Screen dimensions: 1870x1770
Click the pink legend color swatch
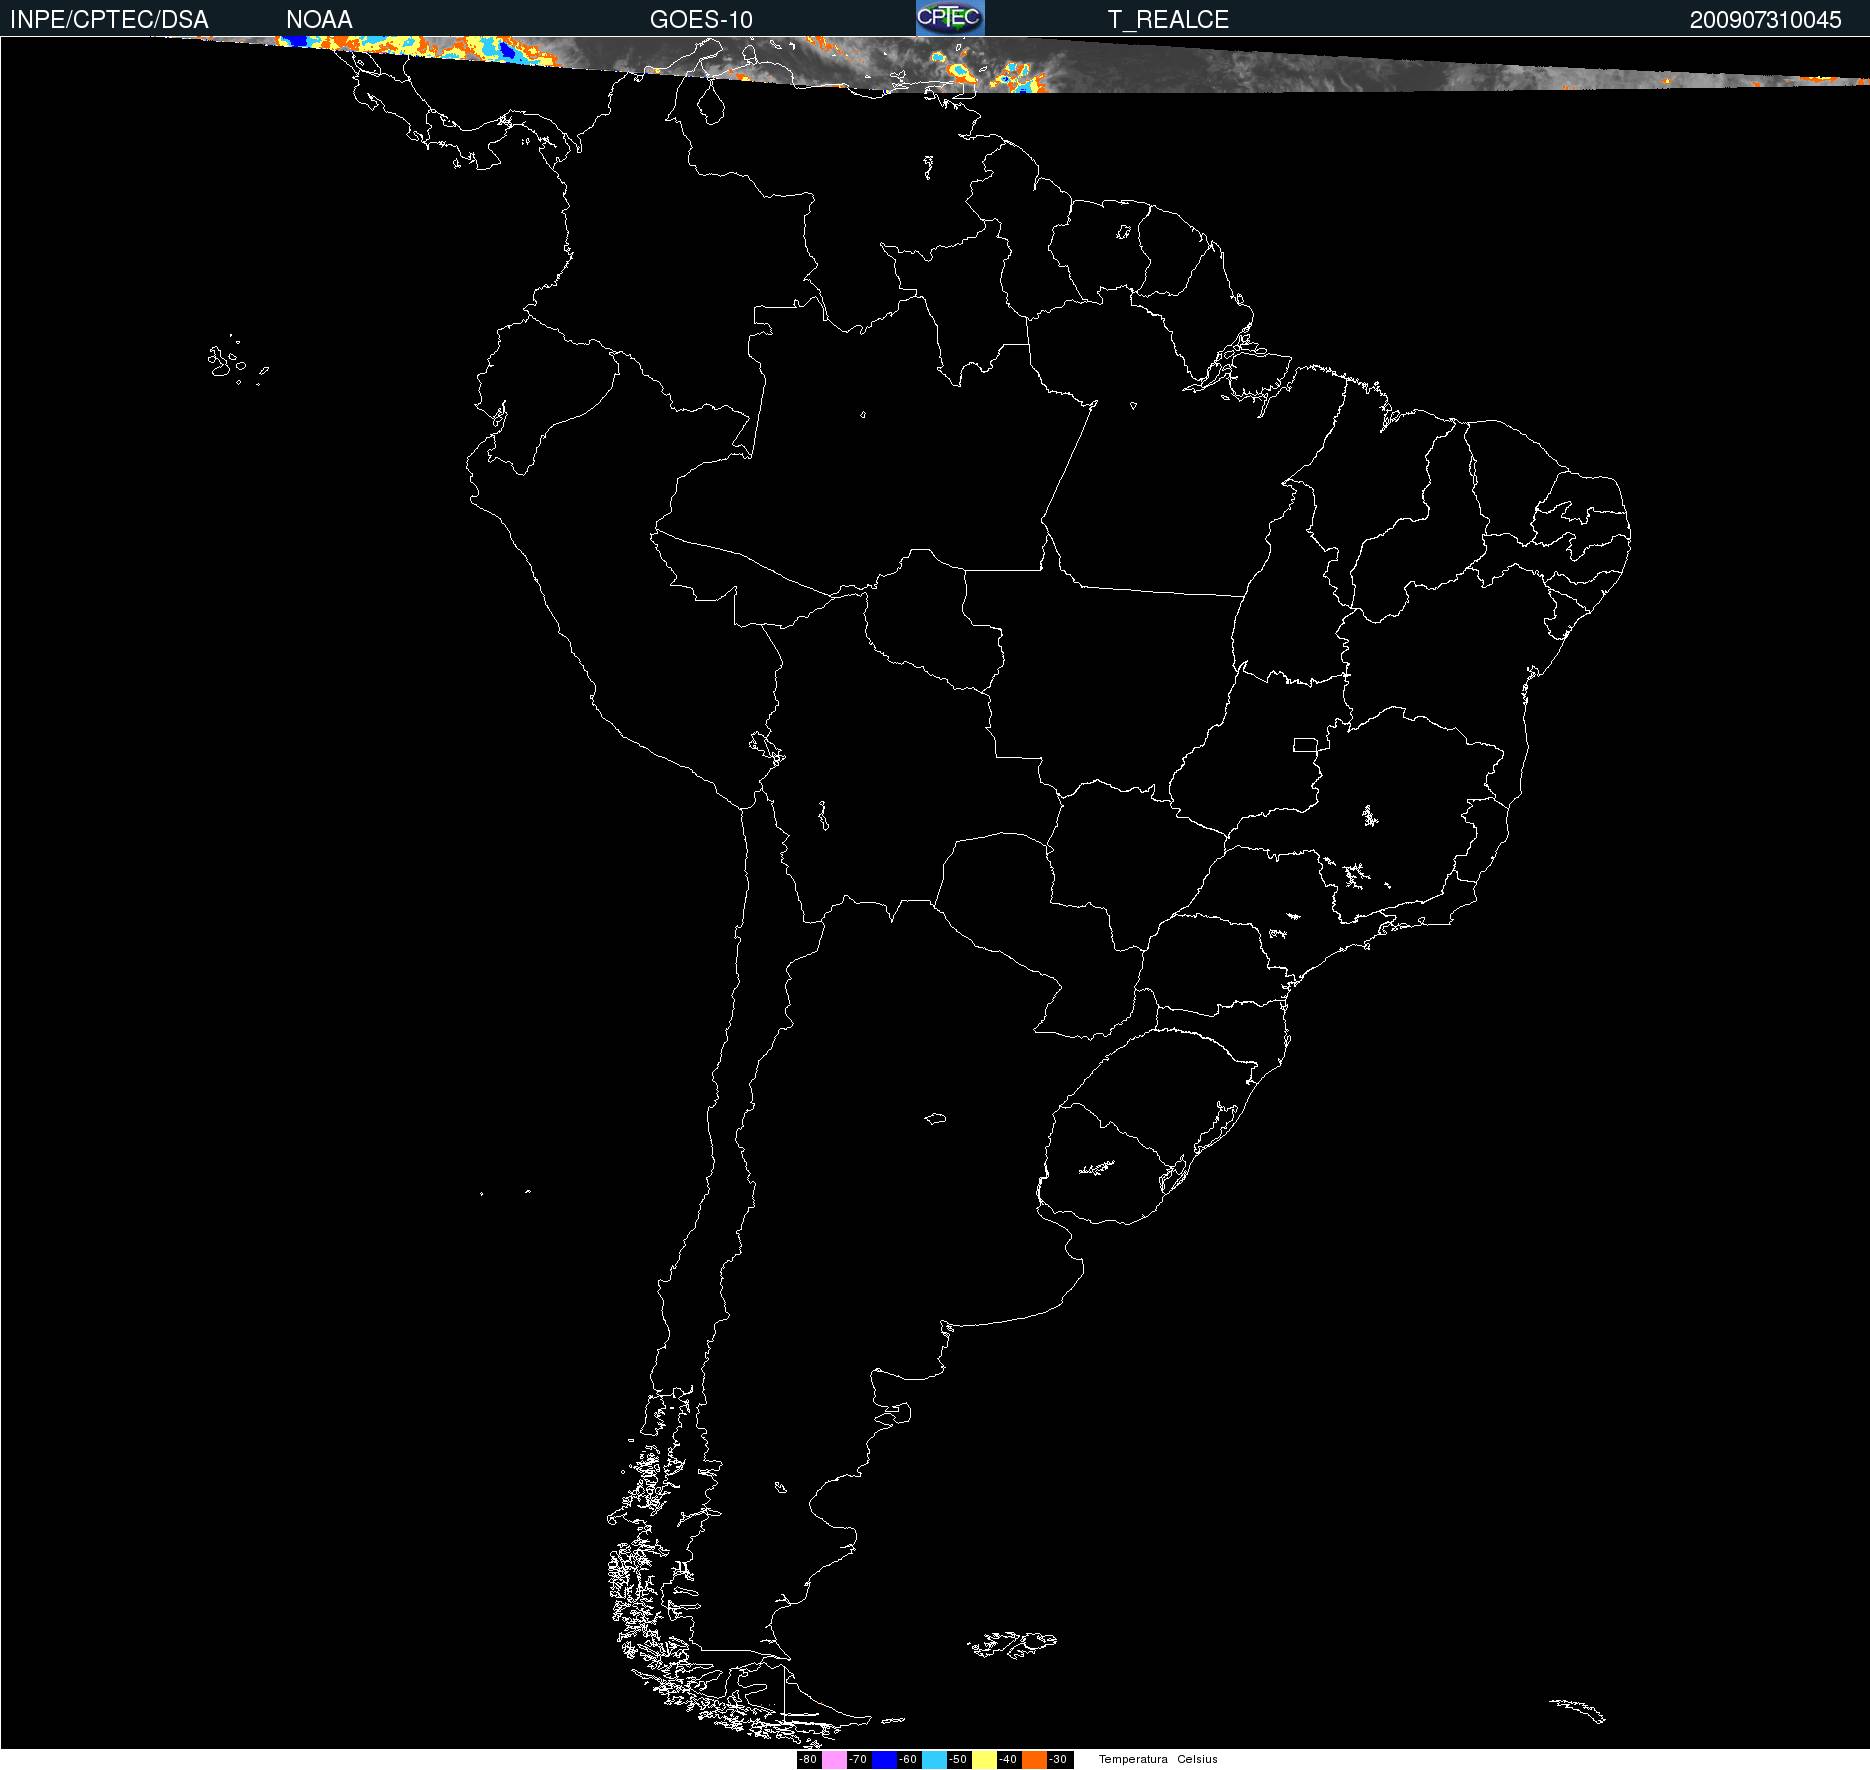pyautogui.click(x=834, y=1759)
